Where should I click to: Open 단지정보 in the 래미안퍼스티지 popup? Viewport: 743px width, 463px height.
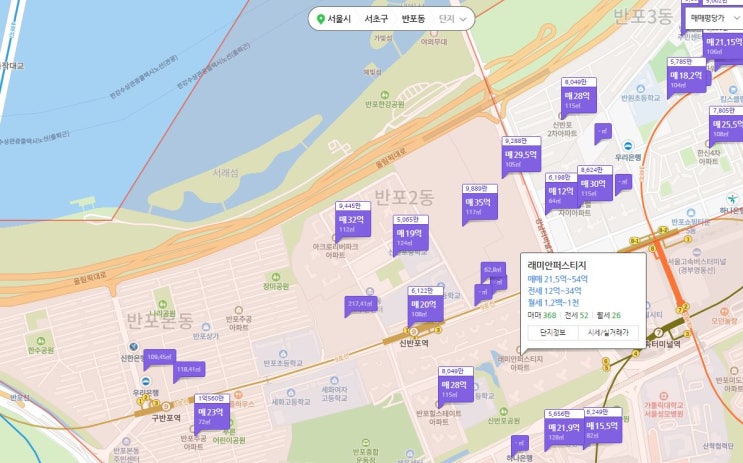[553, 333]
